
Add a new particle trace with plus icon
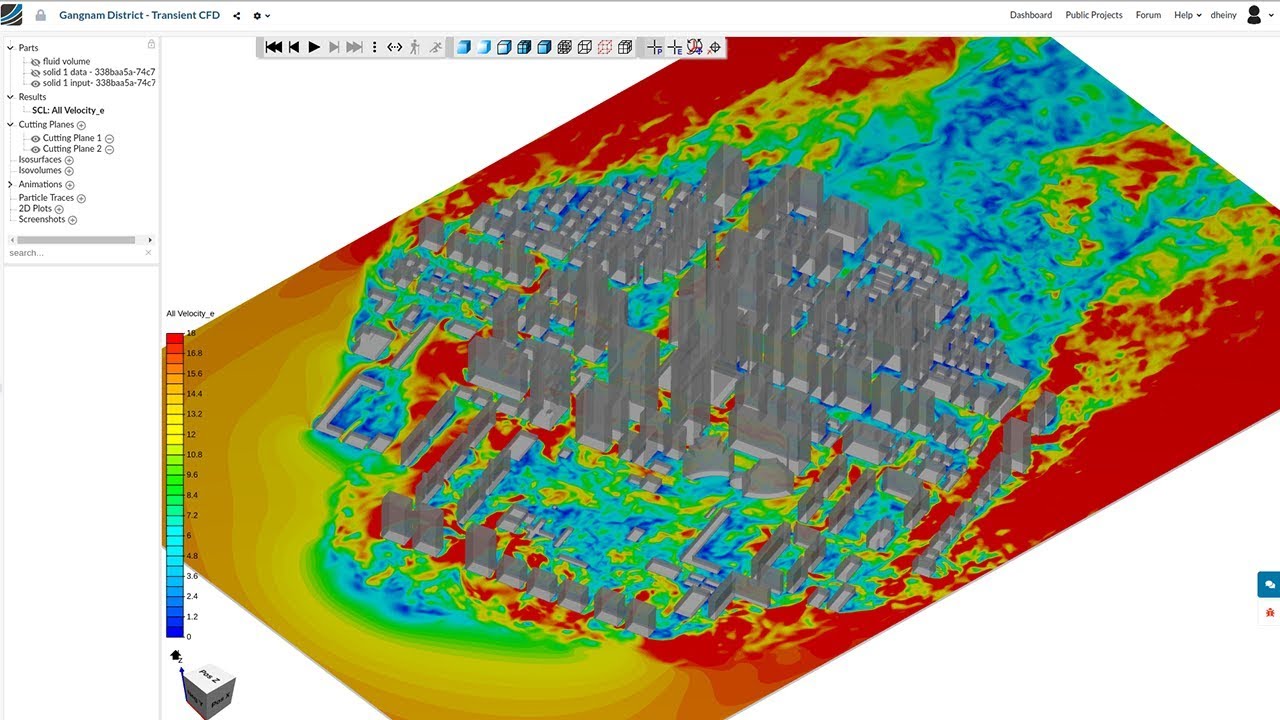click(x=81, y=198)
